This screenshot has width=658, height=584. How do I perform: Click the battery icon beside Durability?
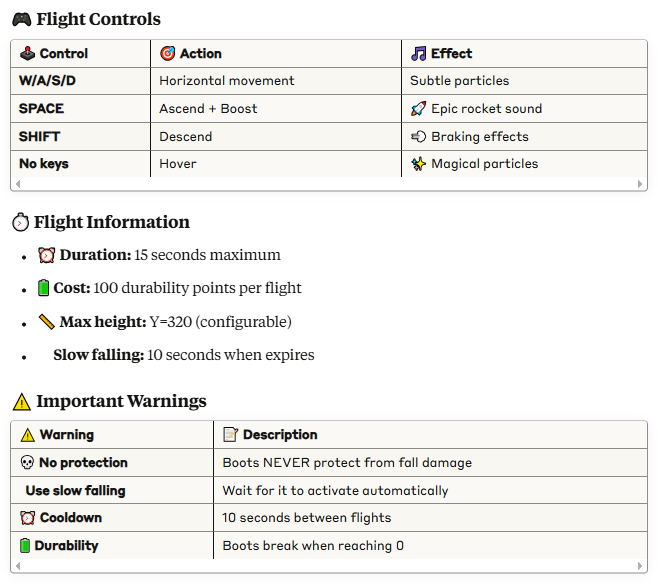25,546
